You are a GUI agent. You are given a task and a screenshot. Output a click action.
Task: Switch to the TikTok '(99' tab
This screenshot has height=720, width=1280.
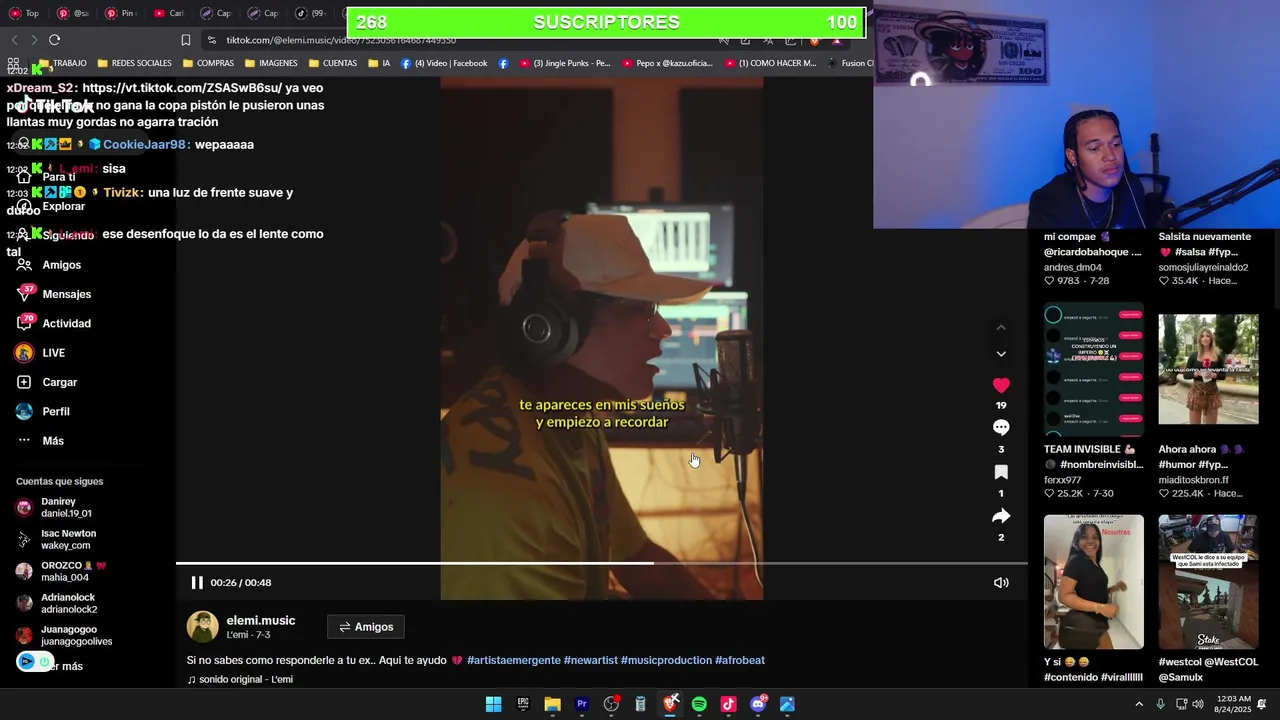click(312, 13)
